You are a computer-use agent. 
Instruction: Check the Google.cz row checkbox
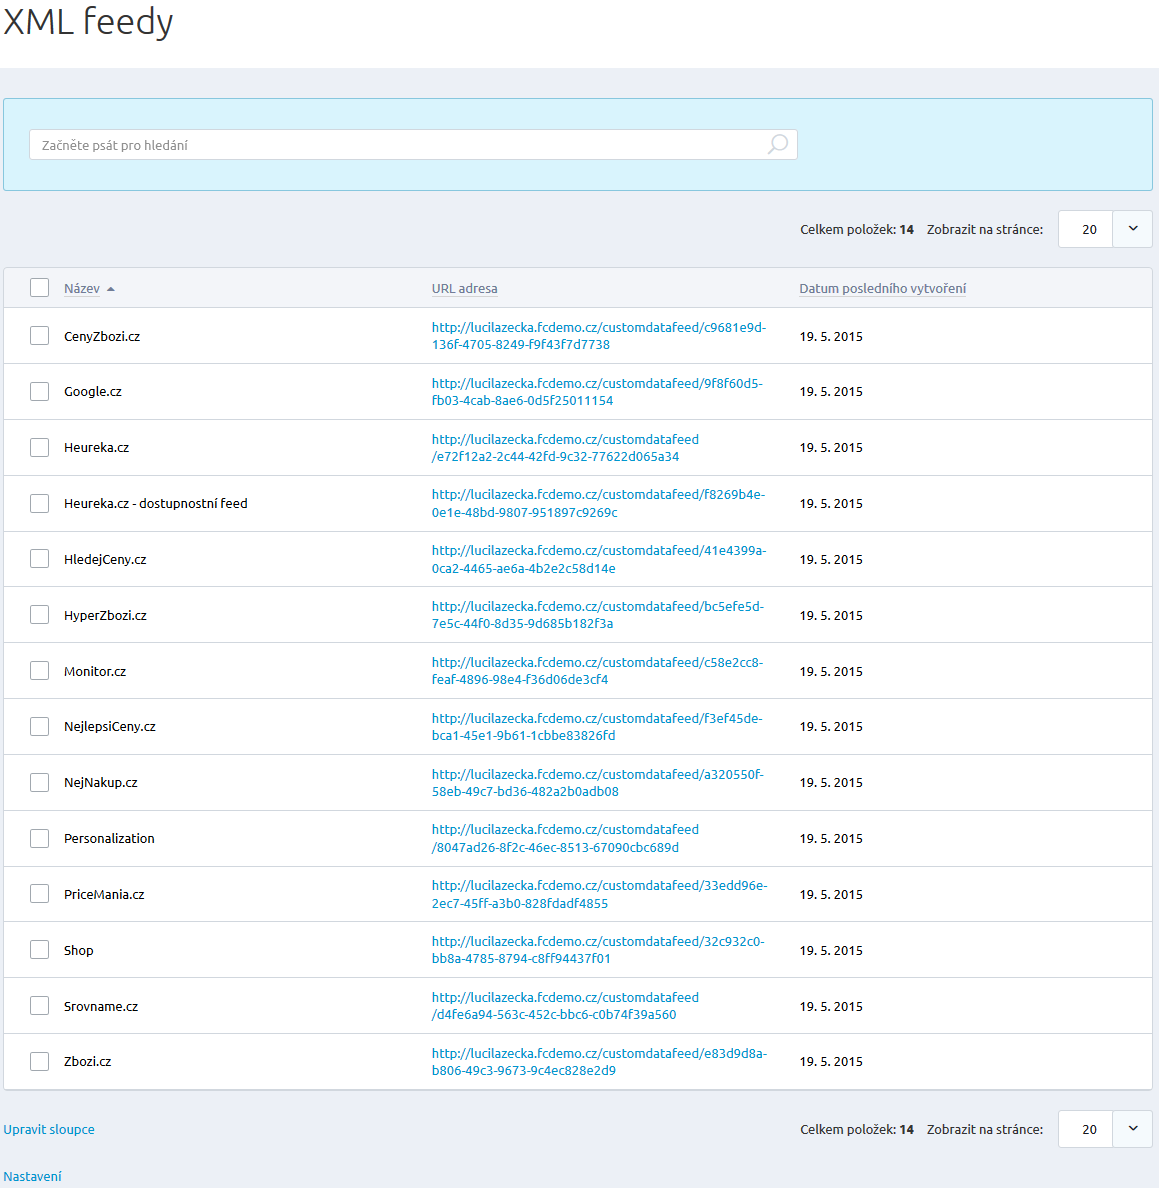(39, 392)
